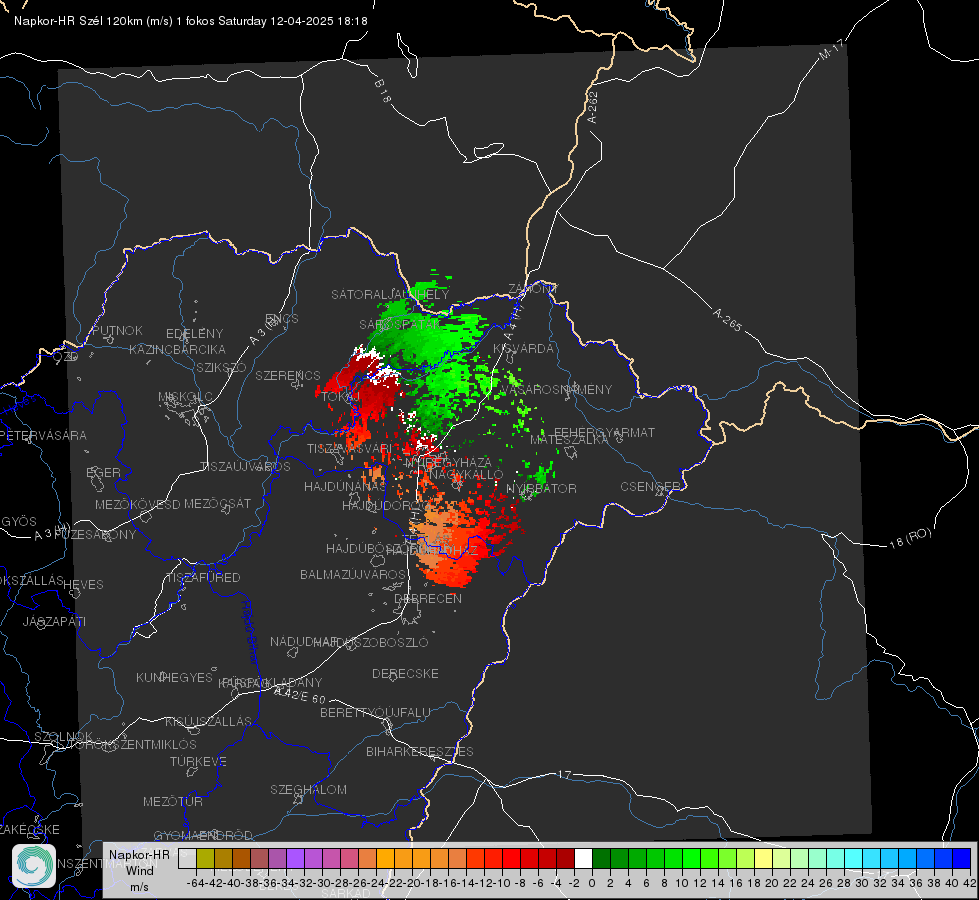Click the MEZŐCSÁT town label
The image size is (979, 900).
point(217,503)
